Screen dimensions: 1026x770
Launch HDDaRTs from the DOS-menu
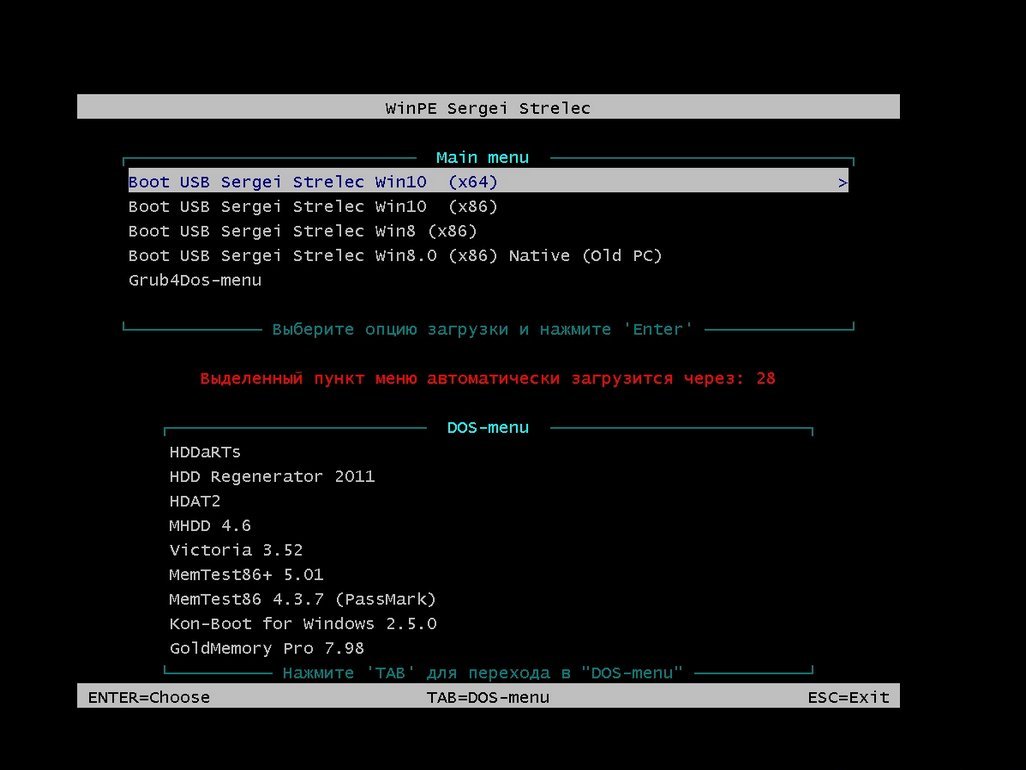pyautogui.click(x=205, y=453)
